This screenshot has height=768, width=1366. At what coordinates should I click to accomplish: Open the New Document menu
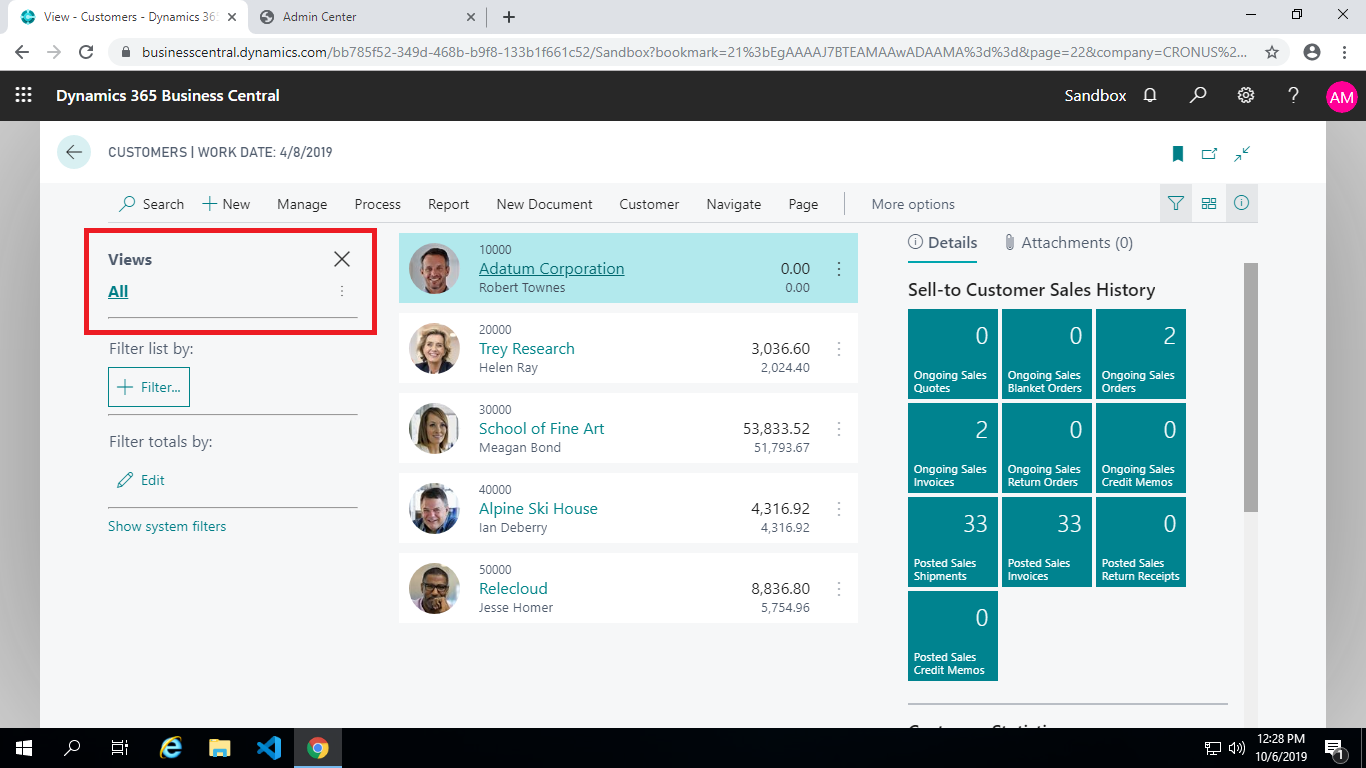tap(544, 204)
